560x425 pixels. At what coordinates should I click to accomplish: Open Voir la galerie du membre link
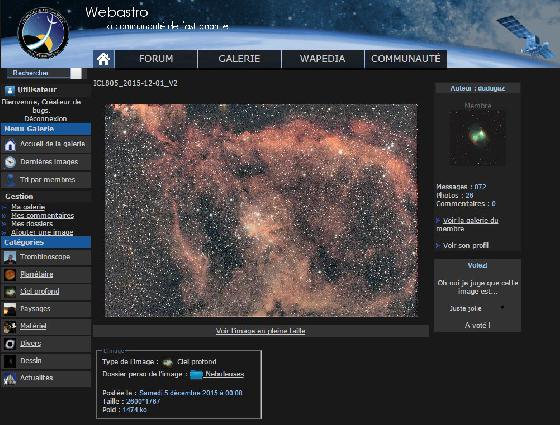pos(468,224)
